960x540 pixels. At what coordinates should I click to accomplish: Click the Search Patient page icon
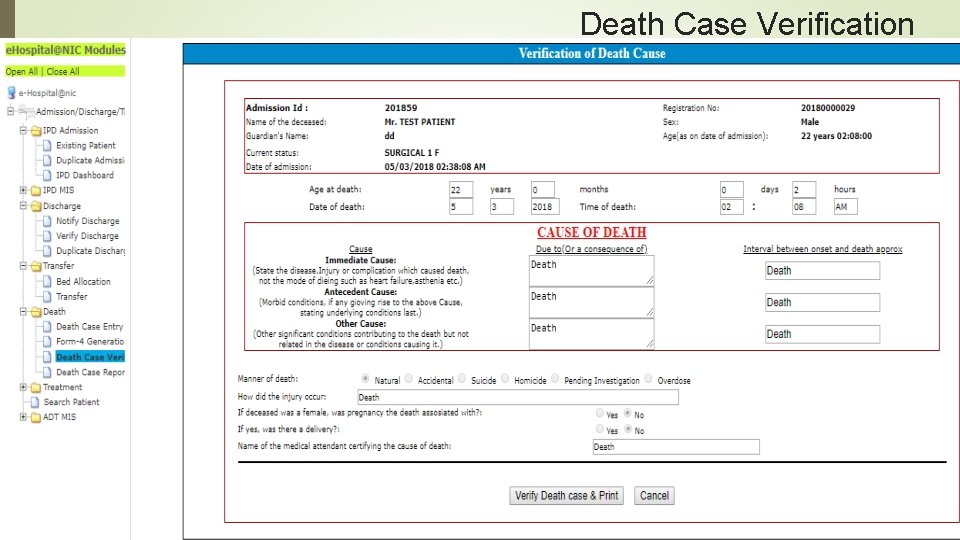(35, 402)
